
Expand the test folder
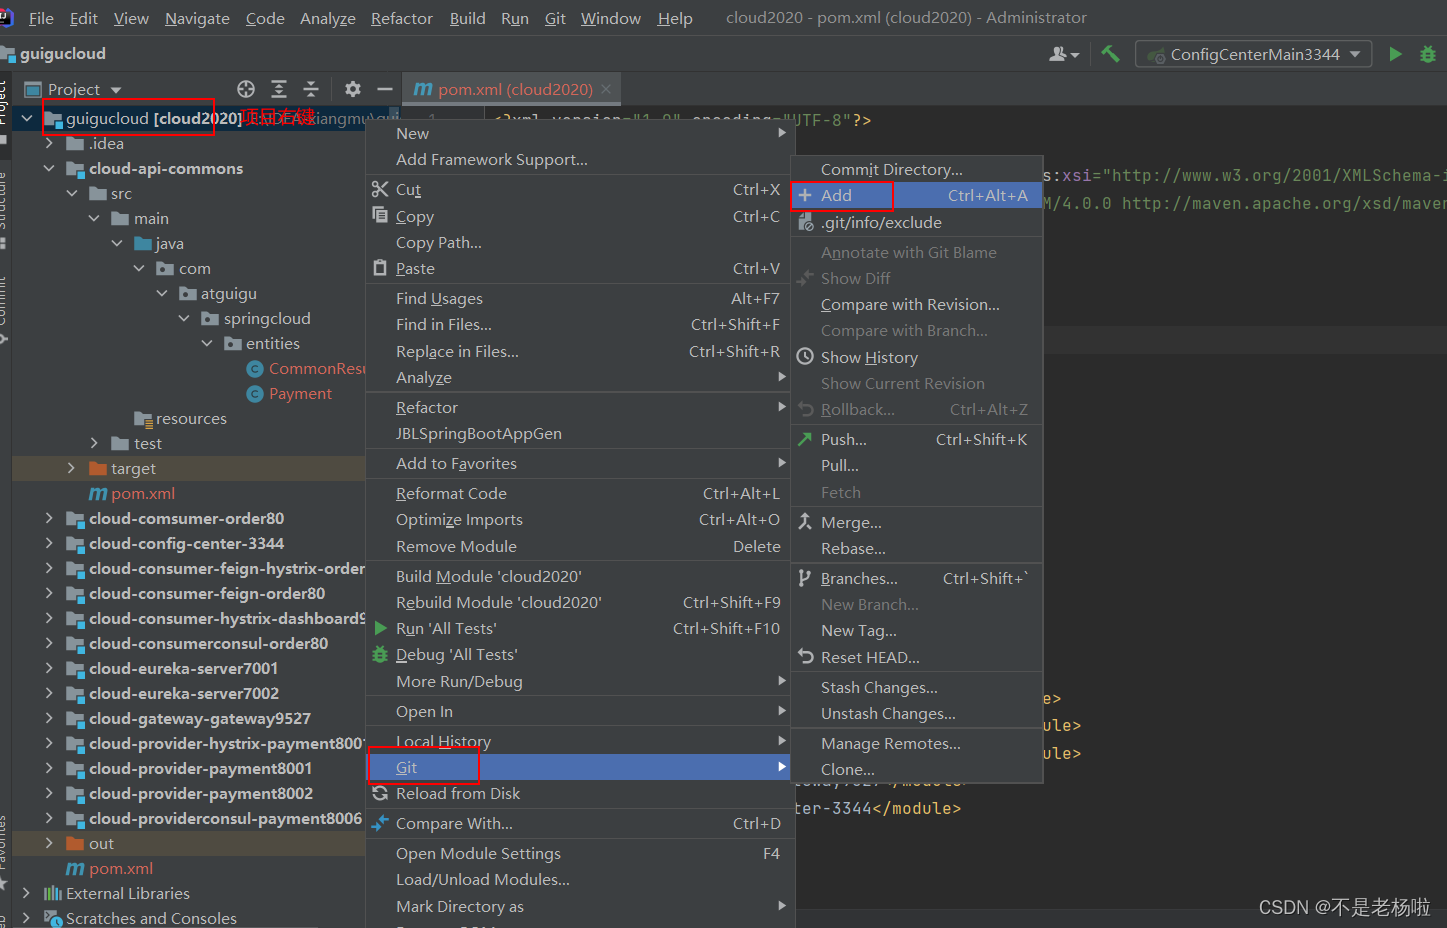coord(94,443)
